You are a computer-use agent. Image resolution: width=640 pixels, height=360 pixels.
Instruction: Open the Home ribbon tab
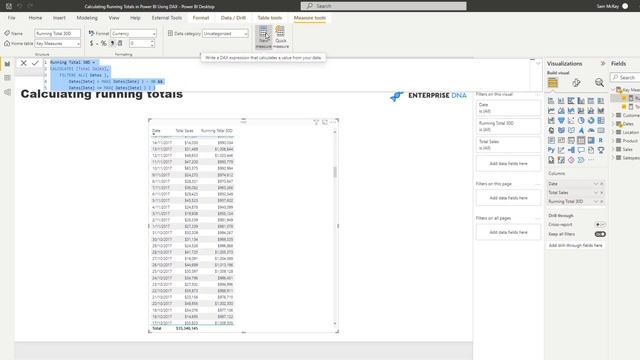[x=35, y=18]
